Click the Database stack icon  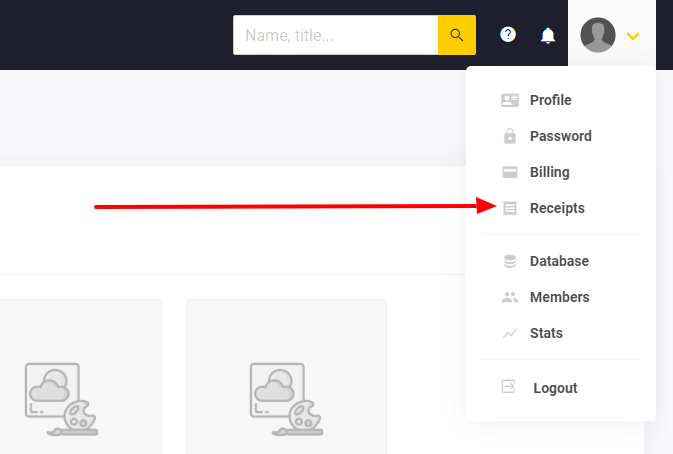point(510,261)
